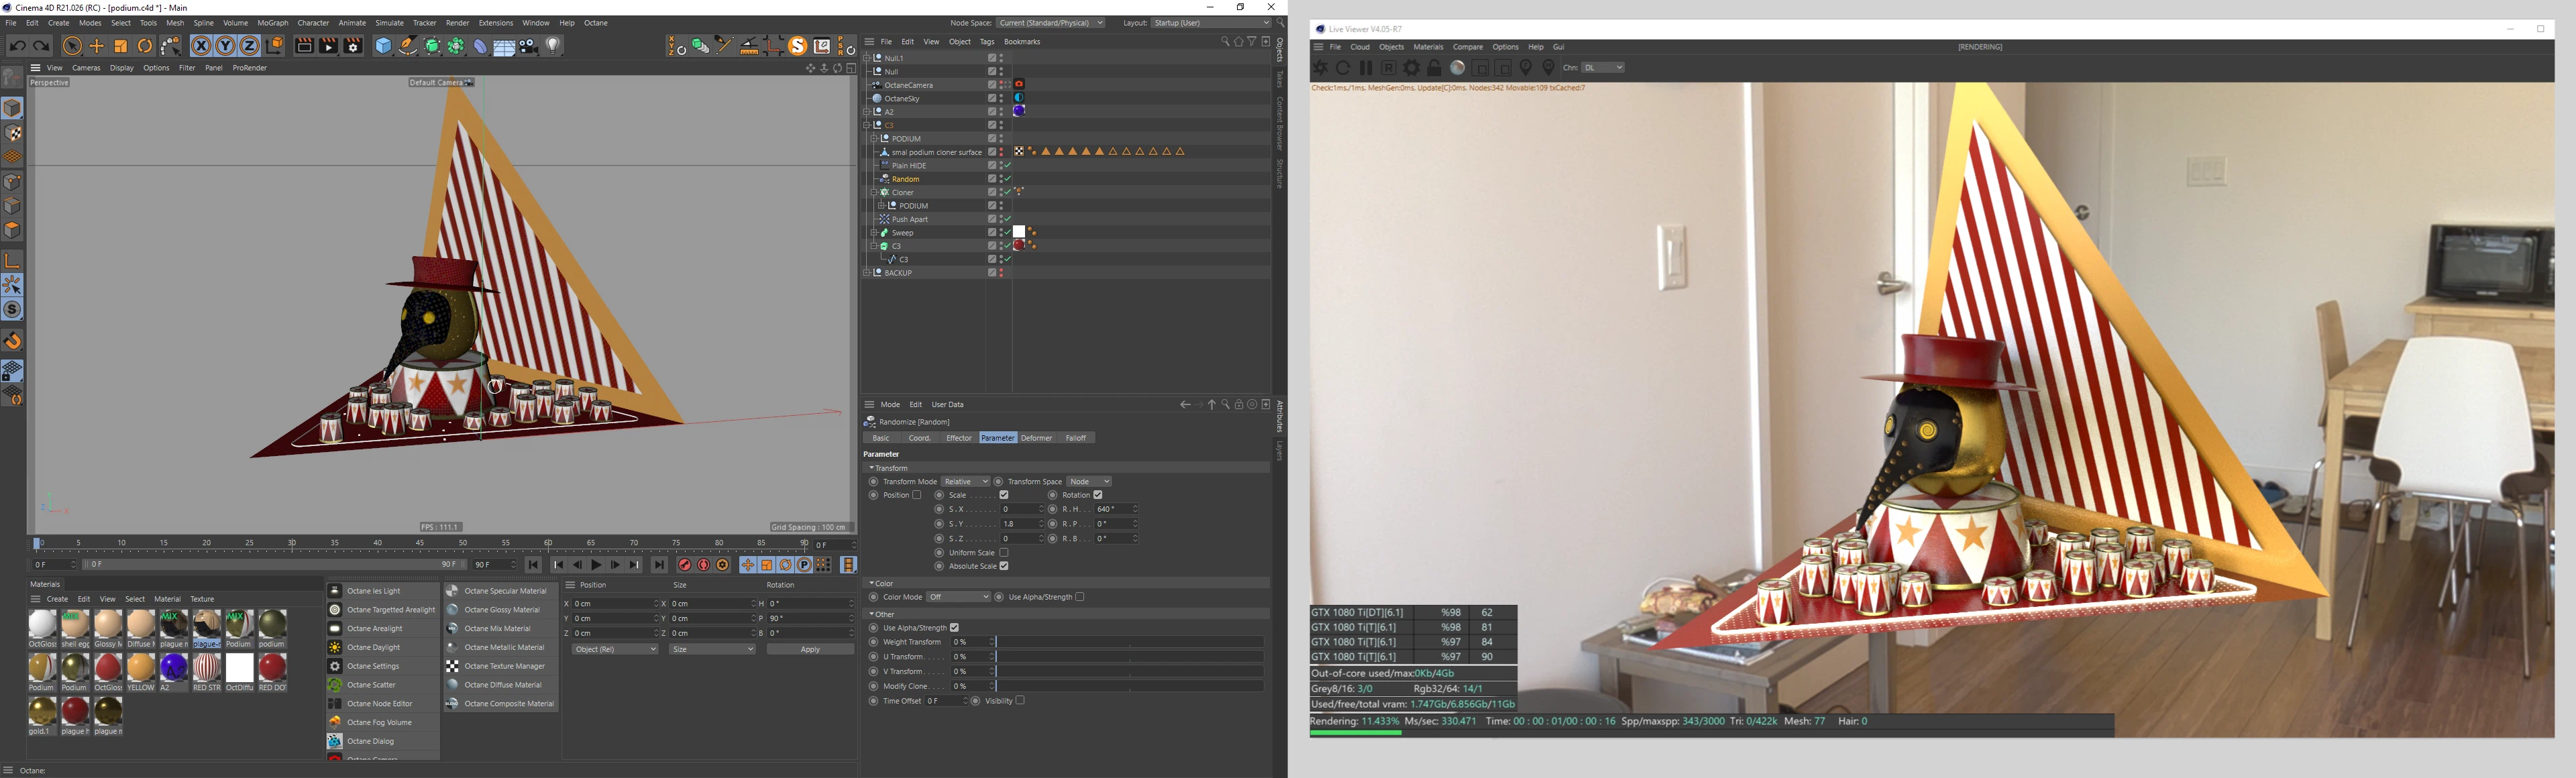This screenshot has width=2576, height=778.
Task: Disable the Absolute Scale checkbox
Action: (1003, 566)
